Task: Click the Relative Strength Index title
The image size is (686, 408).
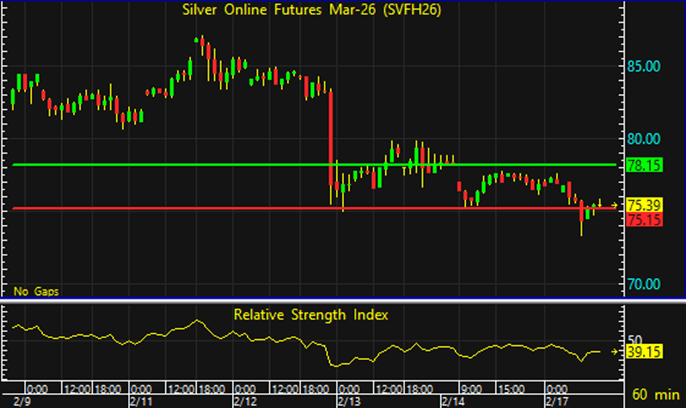Action: [311, 314]
